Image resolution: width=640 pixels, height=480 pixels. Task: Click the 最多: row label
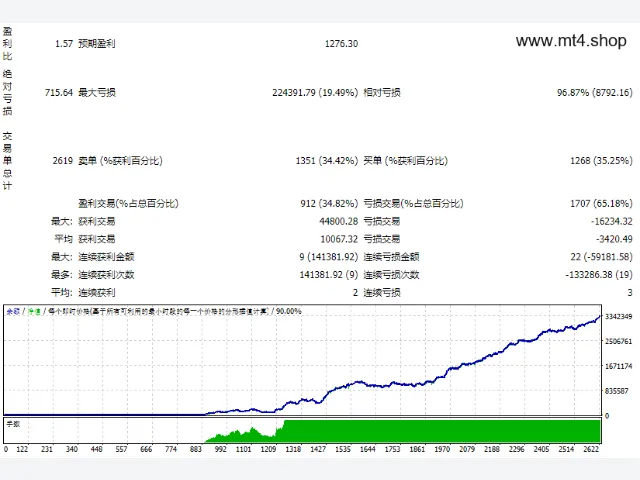coord(62,275)
